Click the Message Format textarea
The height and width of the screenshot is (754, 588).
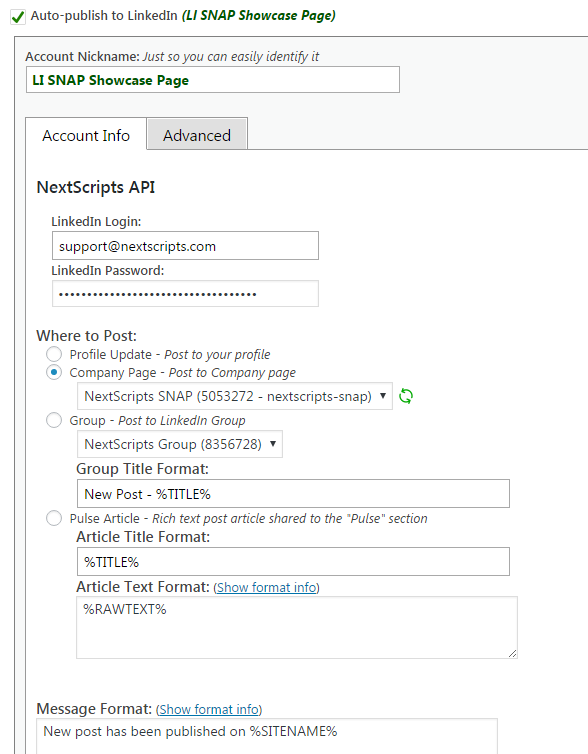tap(267, 736)
